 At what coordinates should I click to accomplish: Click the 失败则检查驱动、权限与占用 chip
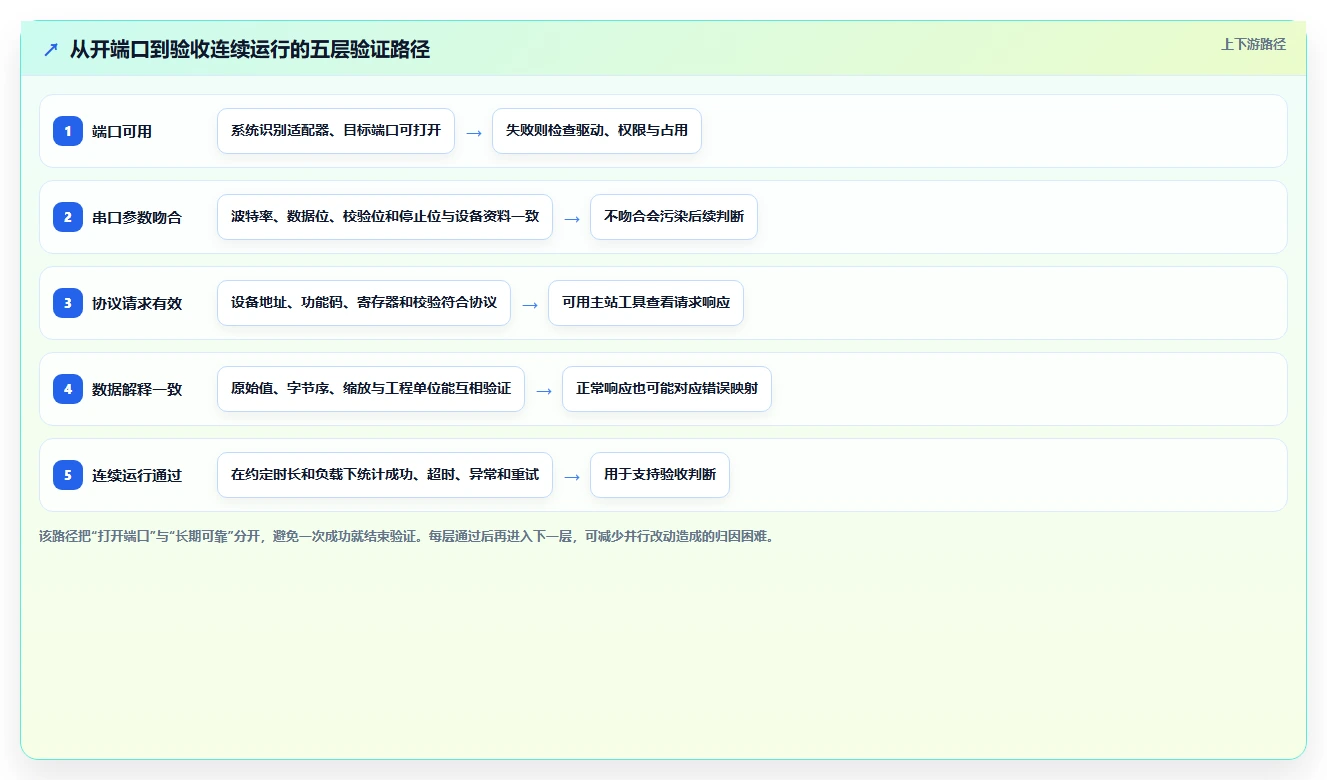[597, 131]
